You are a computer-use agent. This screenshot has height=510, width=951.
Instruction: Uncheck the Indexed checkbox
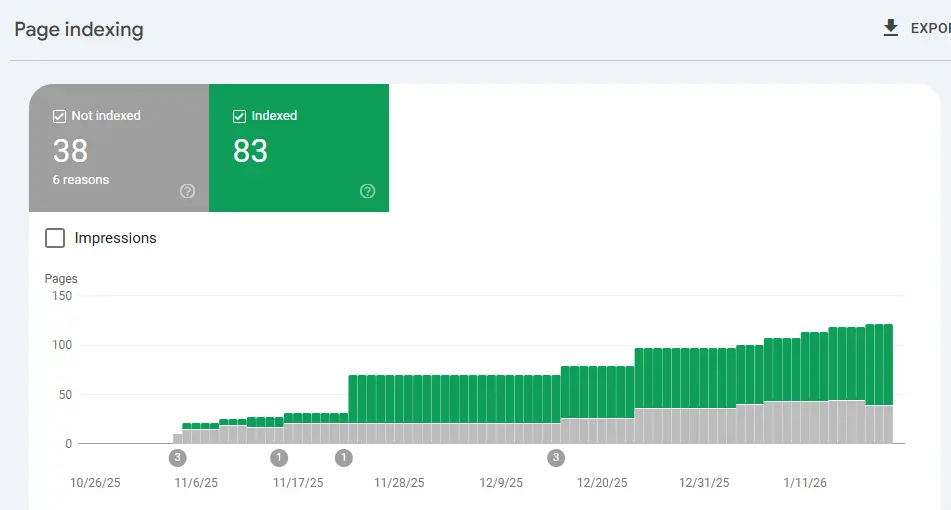240,116
